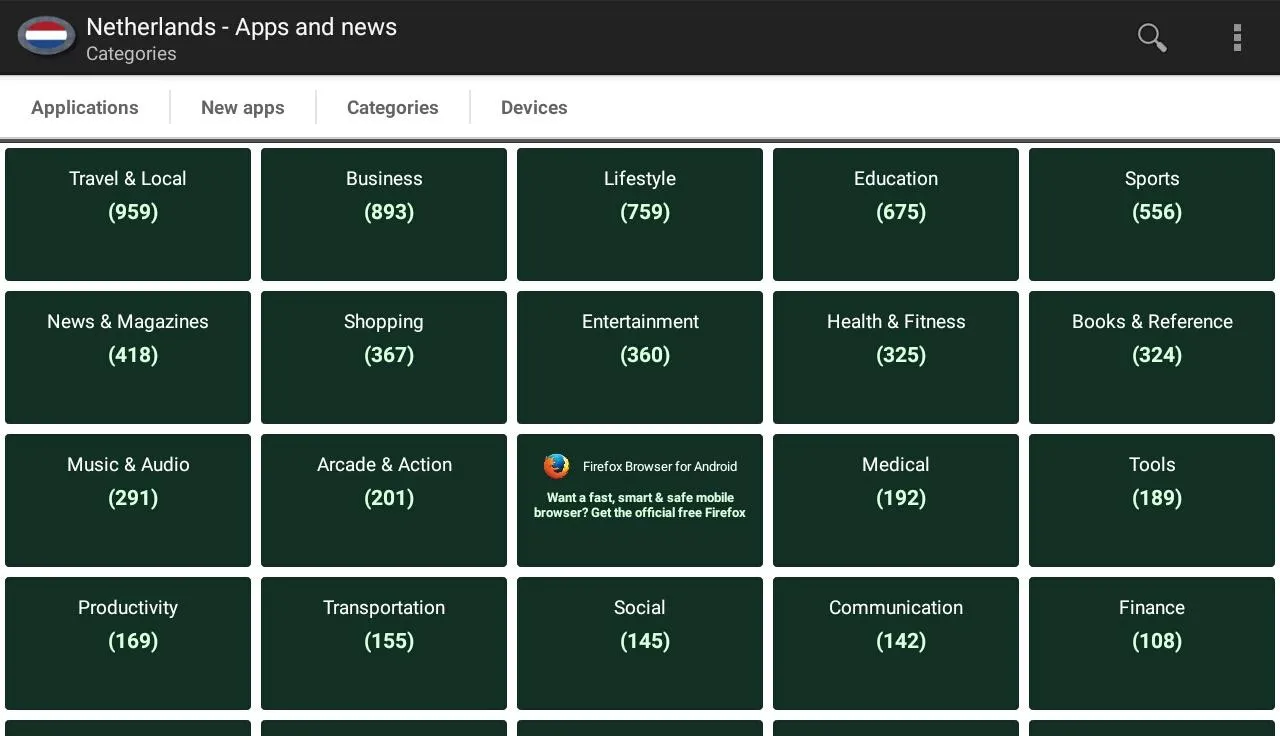Select the Tools category tile
This screenshot has width=1280, height=736.
point(1152,500)
